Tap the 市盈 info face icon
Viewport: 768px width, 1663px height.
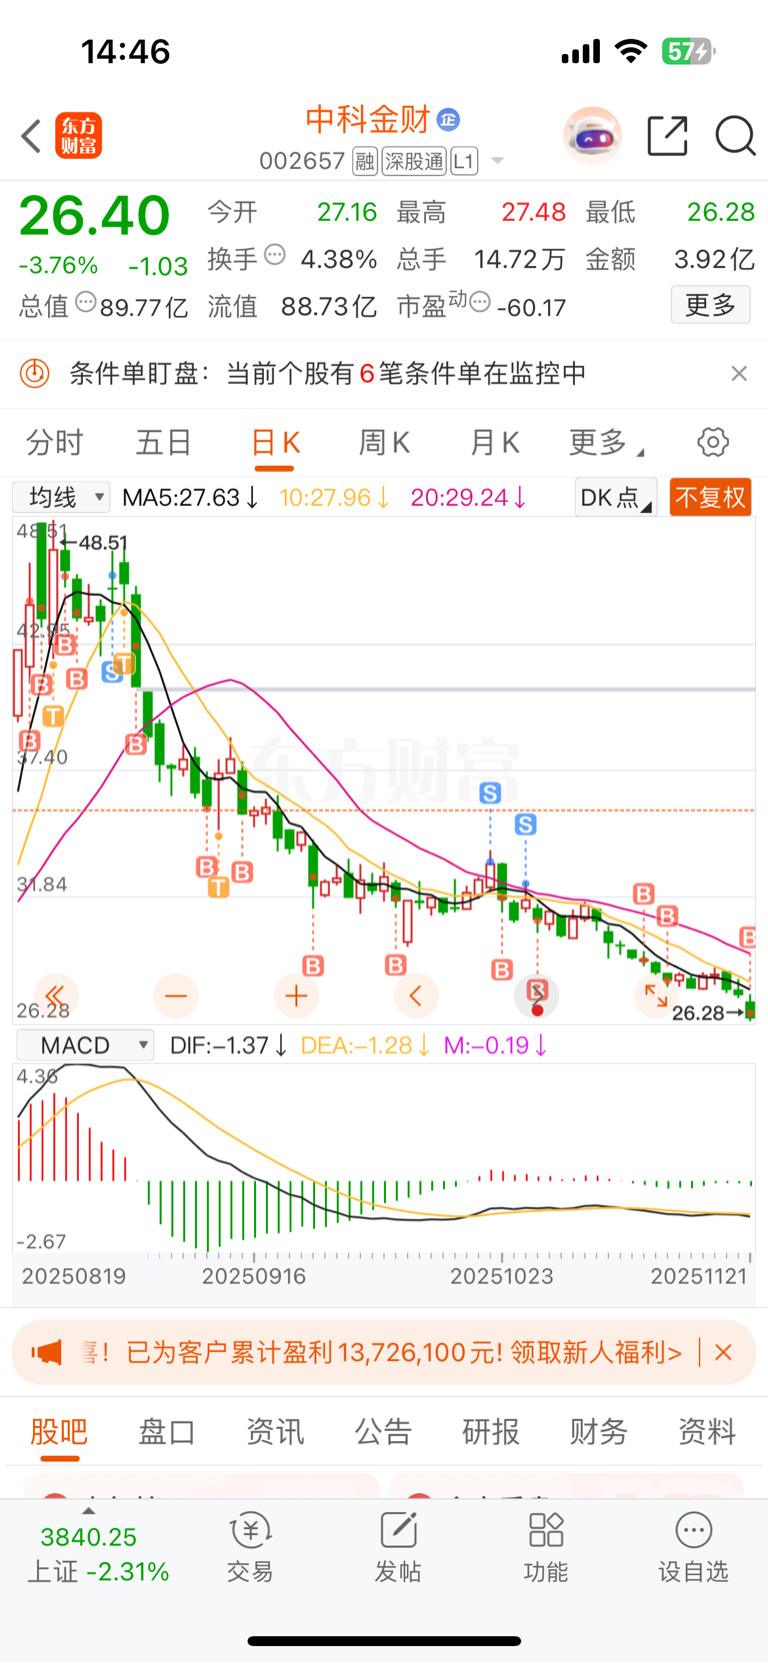[480, 302]
